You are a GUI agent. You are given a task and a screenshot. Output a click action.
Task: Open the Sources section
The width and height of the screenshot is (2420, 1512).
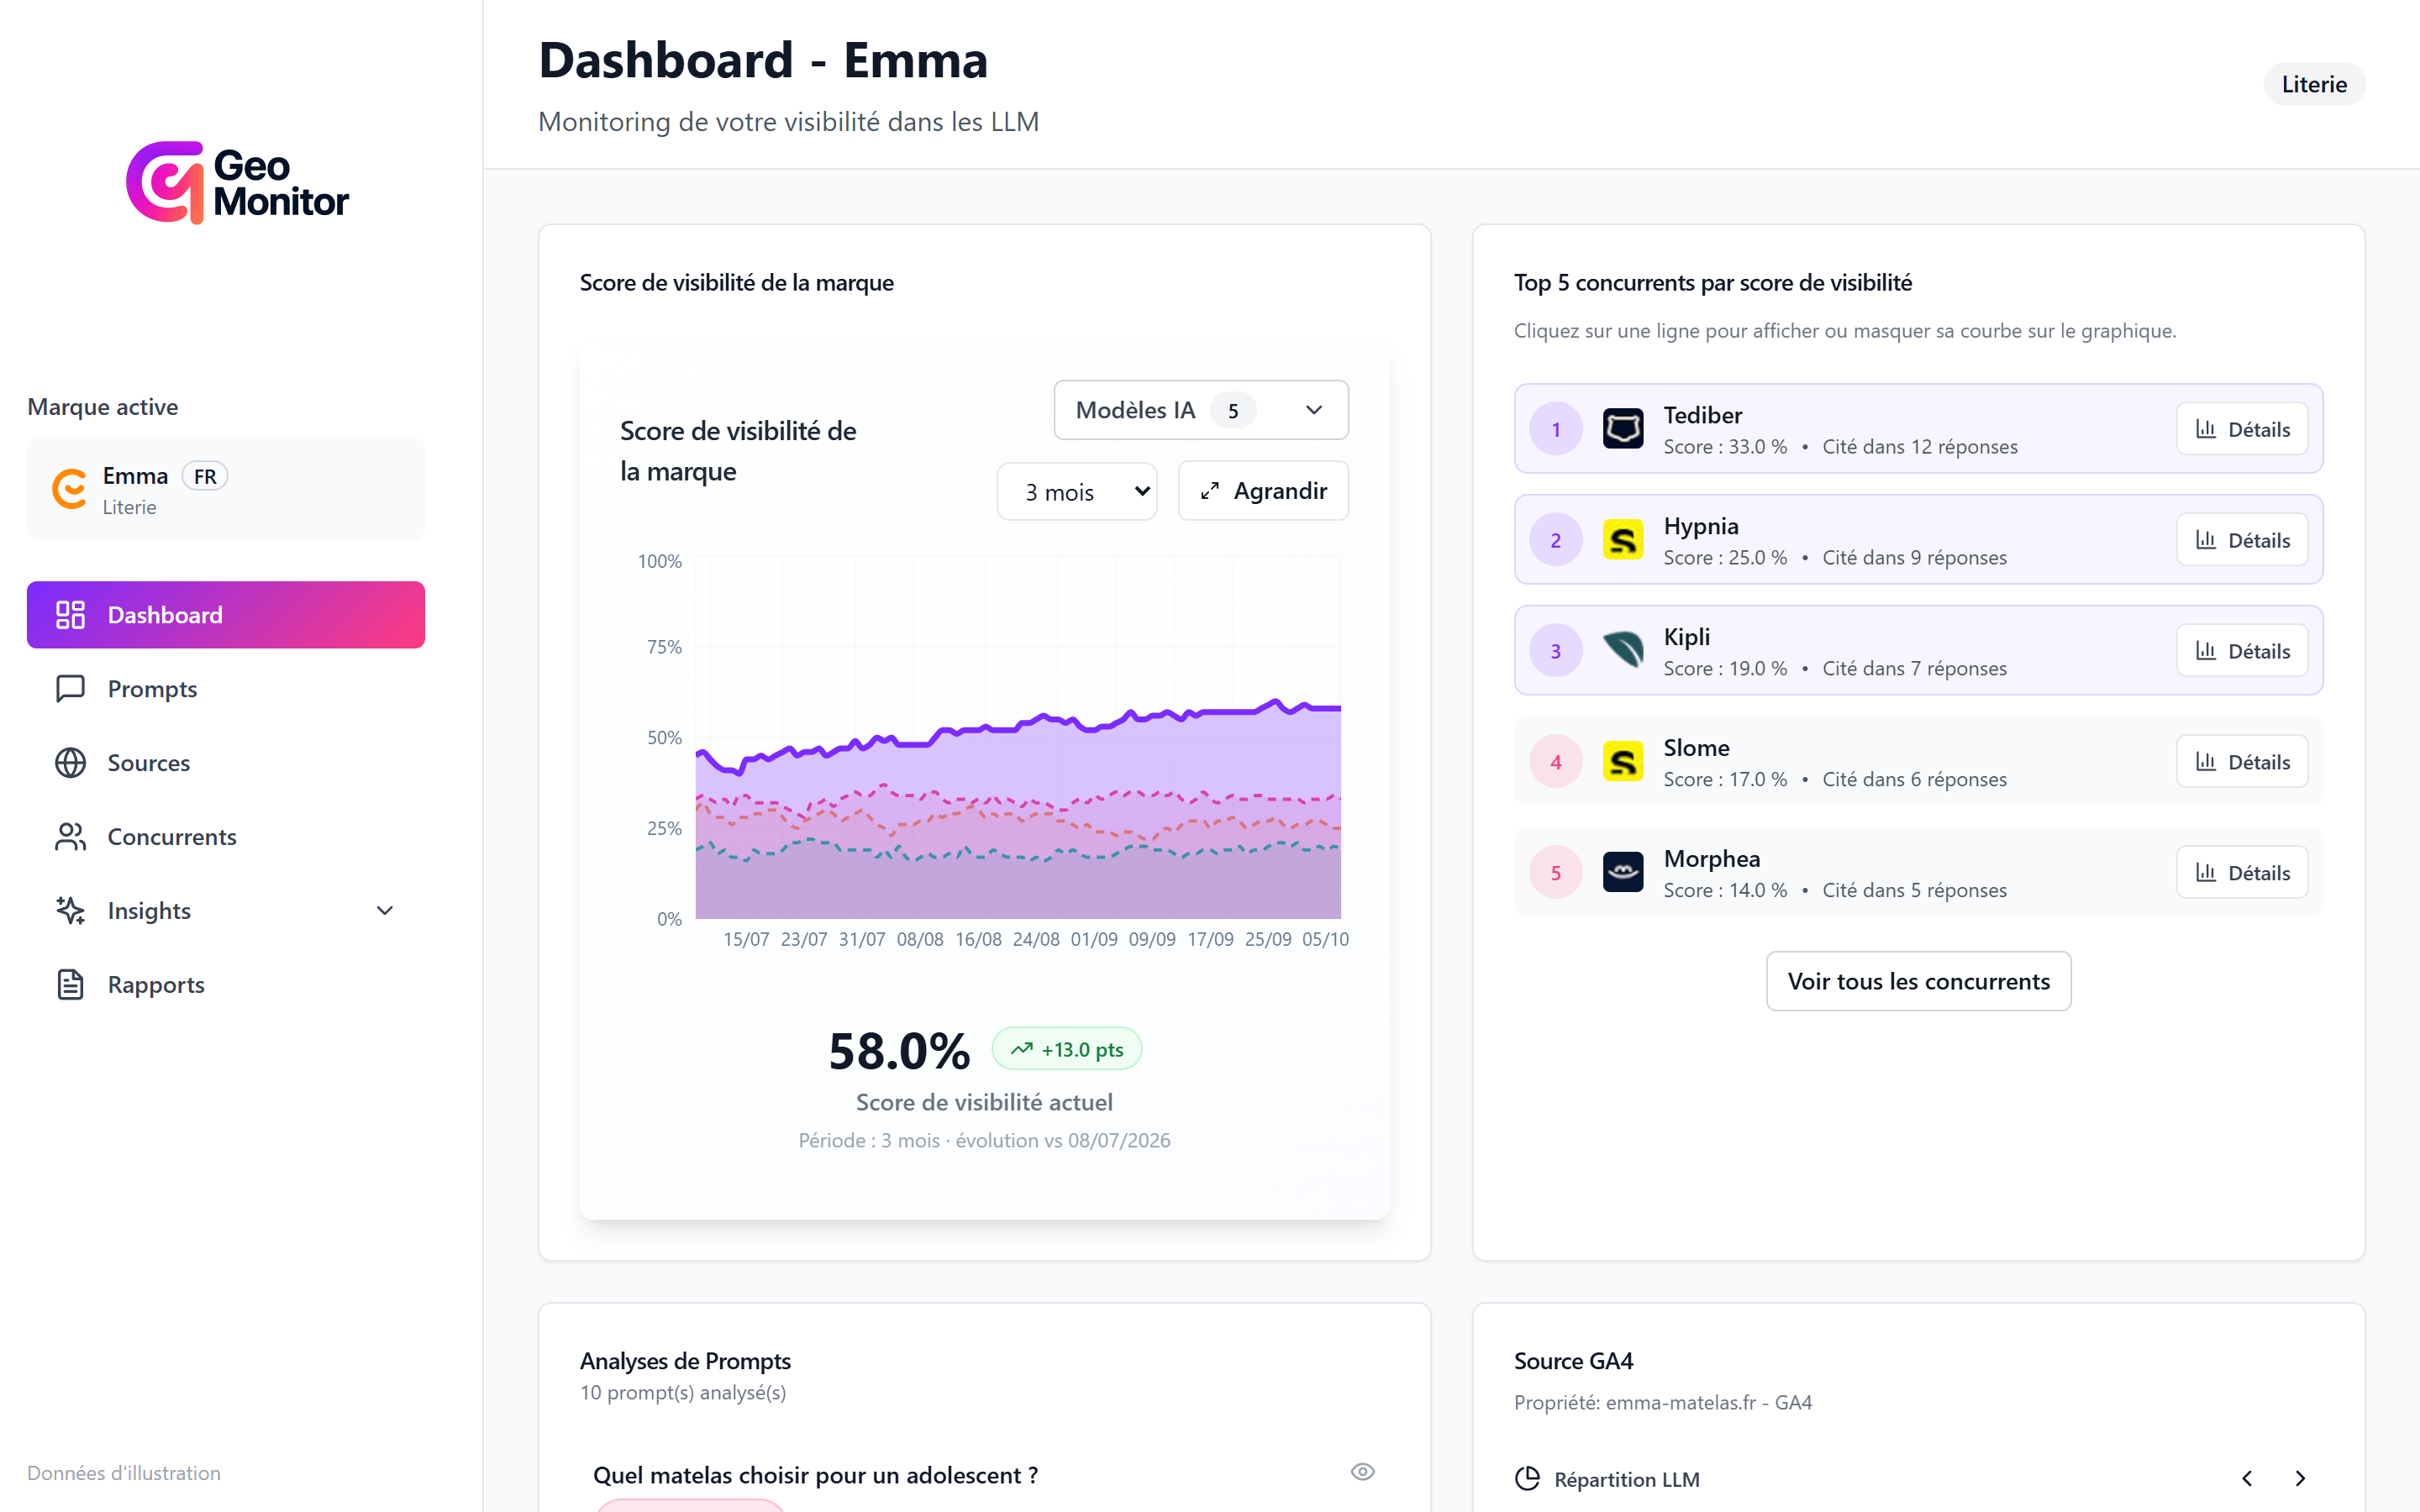tap(226, 763)
